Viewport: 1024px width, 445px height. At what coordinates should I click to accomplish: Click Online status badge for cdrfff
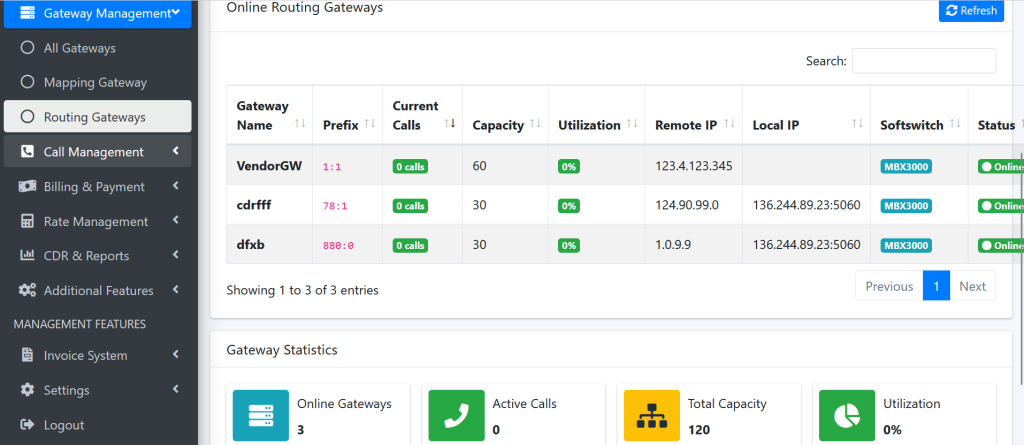(1000, 206)
